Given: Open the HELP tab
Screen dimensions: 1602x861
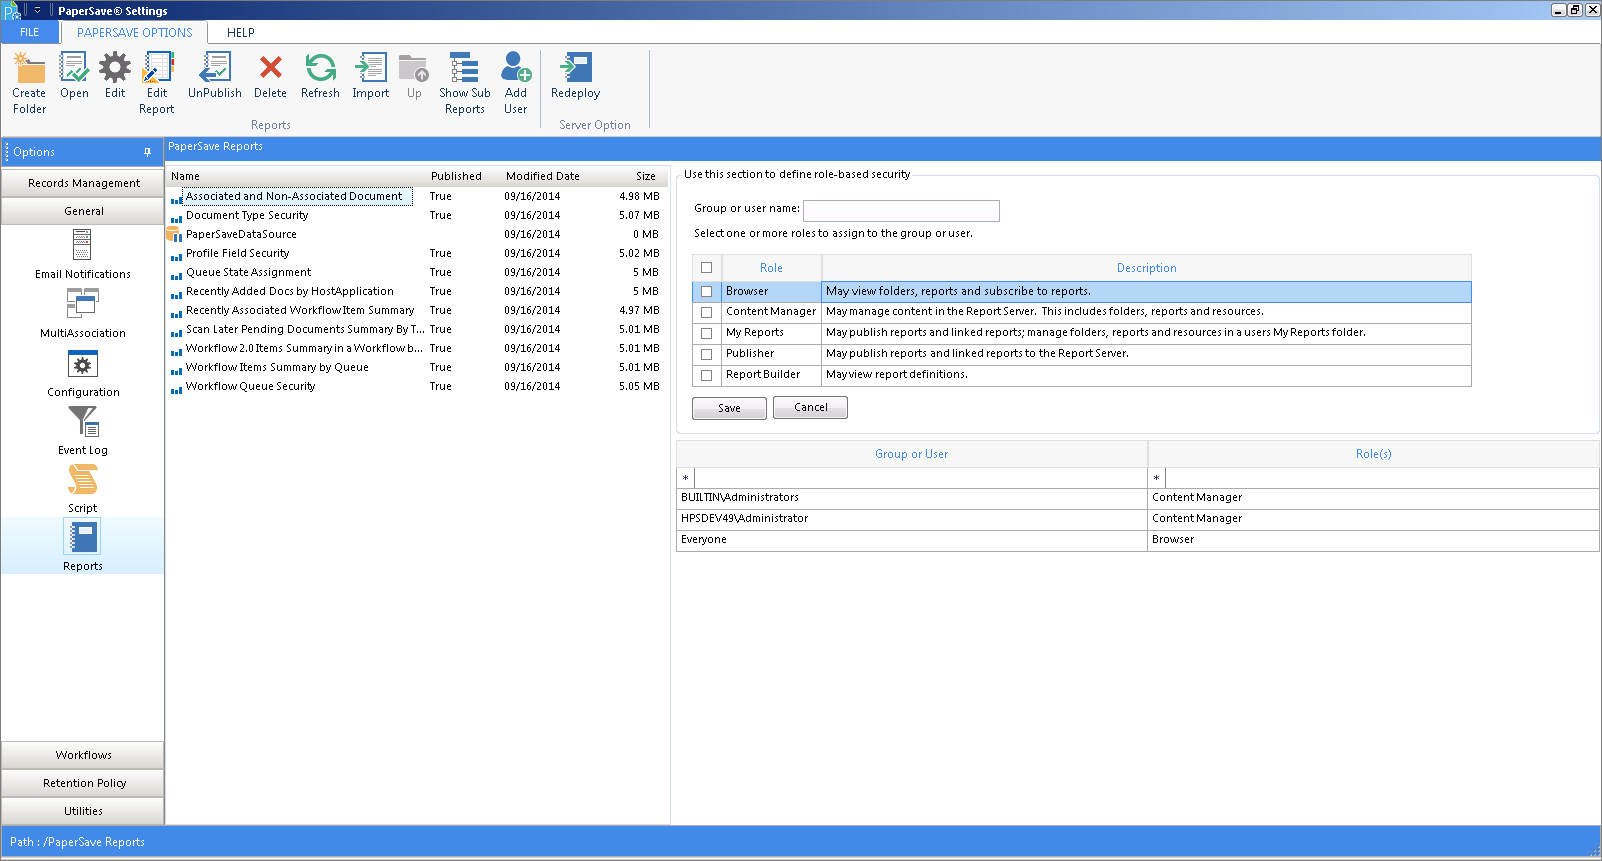Looking at the screenshot, I should [241, 32].
